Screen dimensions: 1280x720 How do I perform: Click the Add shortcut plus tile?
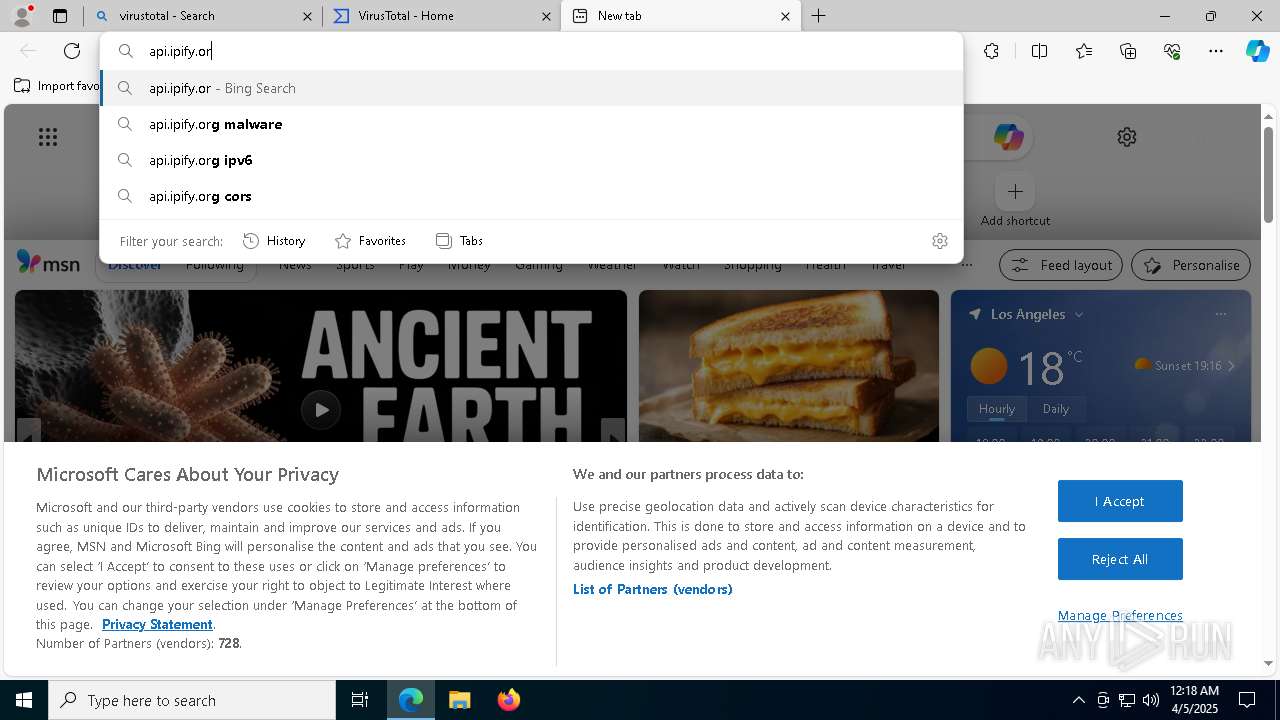pos(1015,191)
